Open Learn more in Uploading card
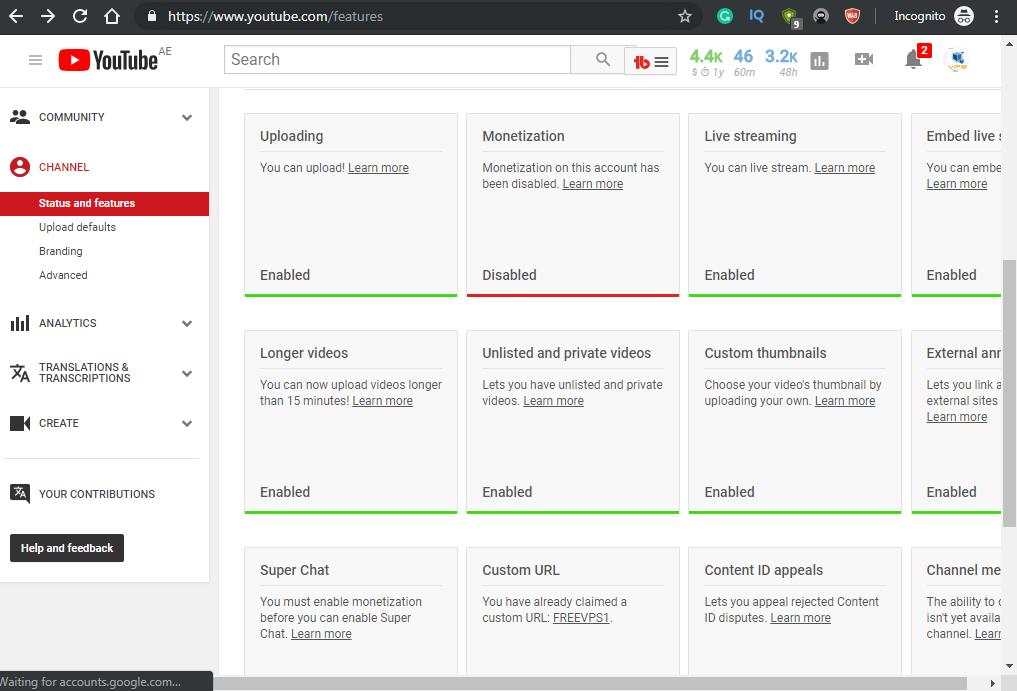 coord(378,168)
